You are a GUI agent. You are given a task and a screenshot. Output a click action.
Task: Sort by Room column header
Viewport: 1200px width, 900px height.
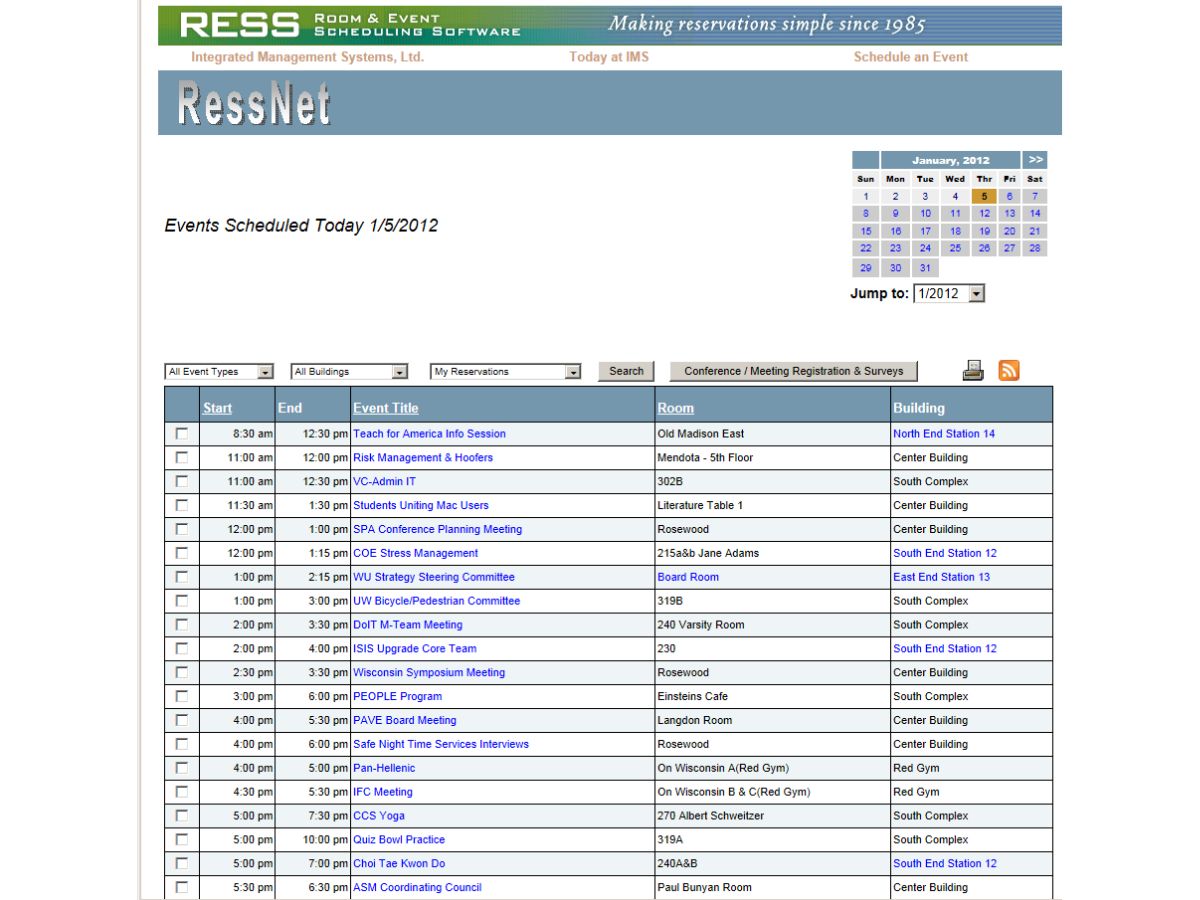tap(675, 408)
